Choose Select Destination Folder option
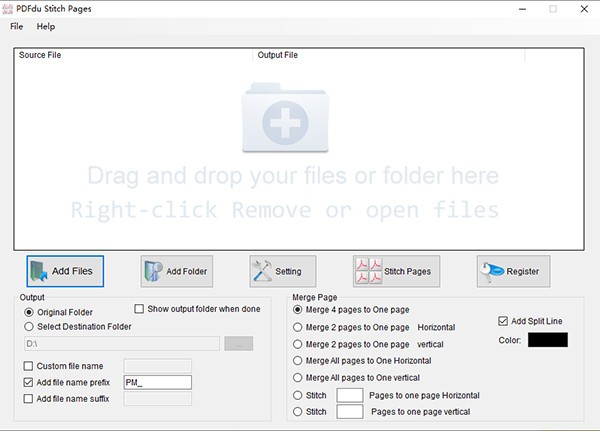This screenshot has height=431, width=600. point(29,327)
